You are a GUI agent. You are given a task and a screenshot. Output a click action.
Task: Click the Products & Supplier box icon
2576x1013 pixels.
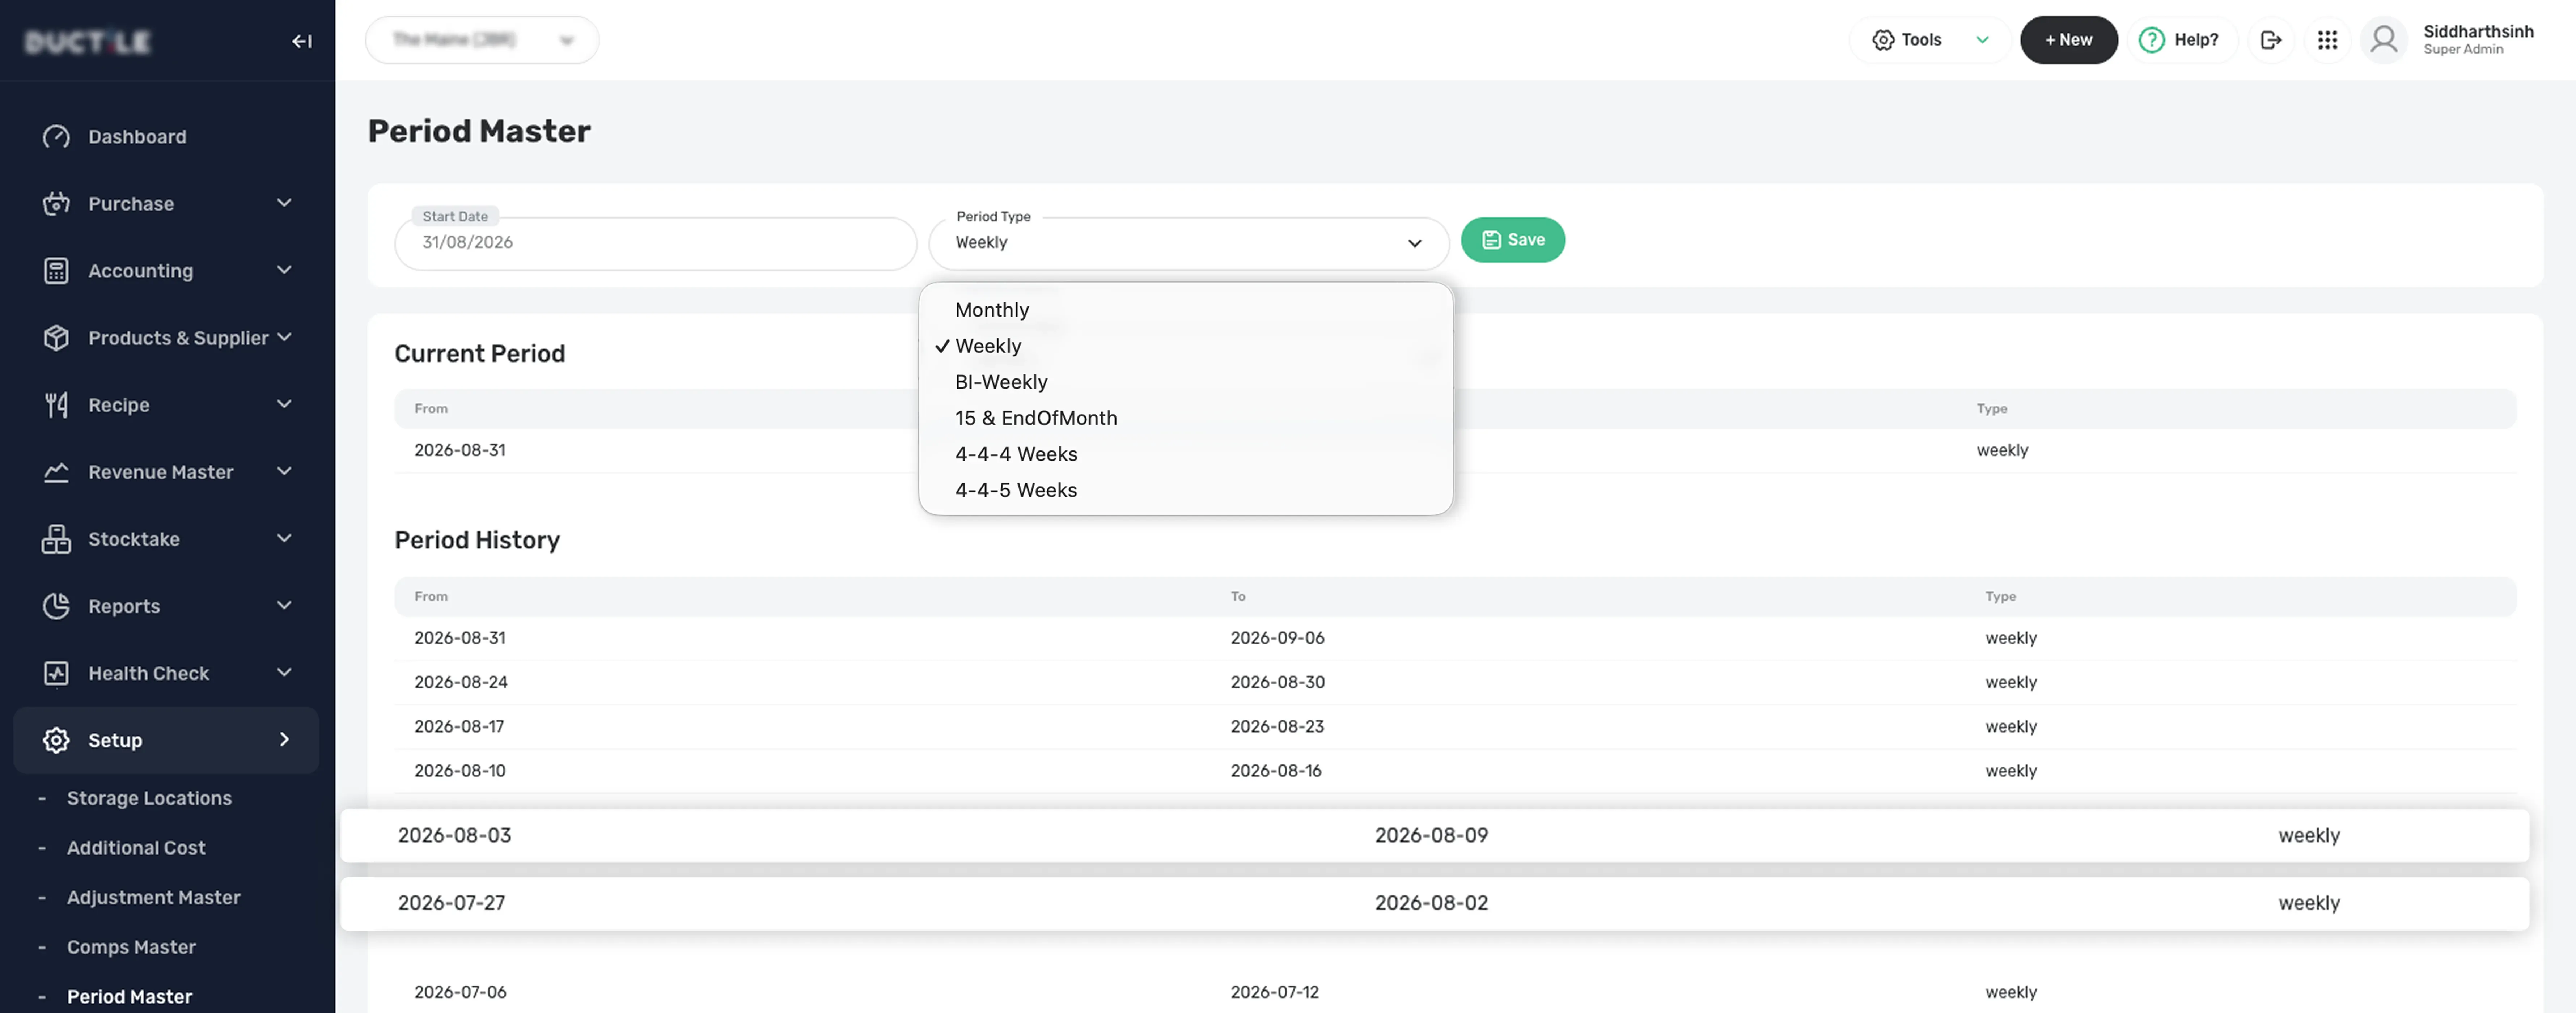point(56,338)
